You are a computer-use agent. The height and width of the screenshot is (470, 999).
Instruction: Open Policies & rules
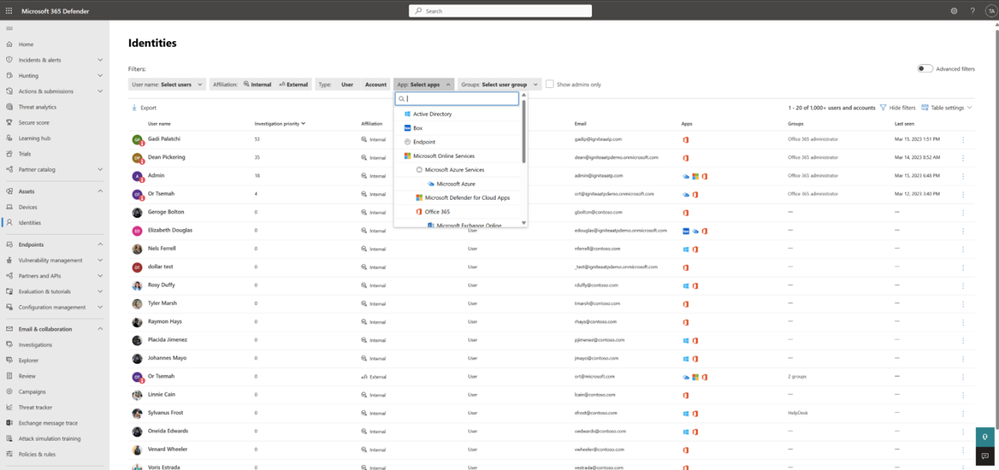coord(36,454)
